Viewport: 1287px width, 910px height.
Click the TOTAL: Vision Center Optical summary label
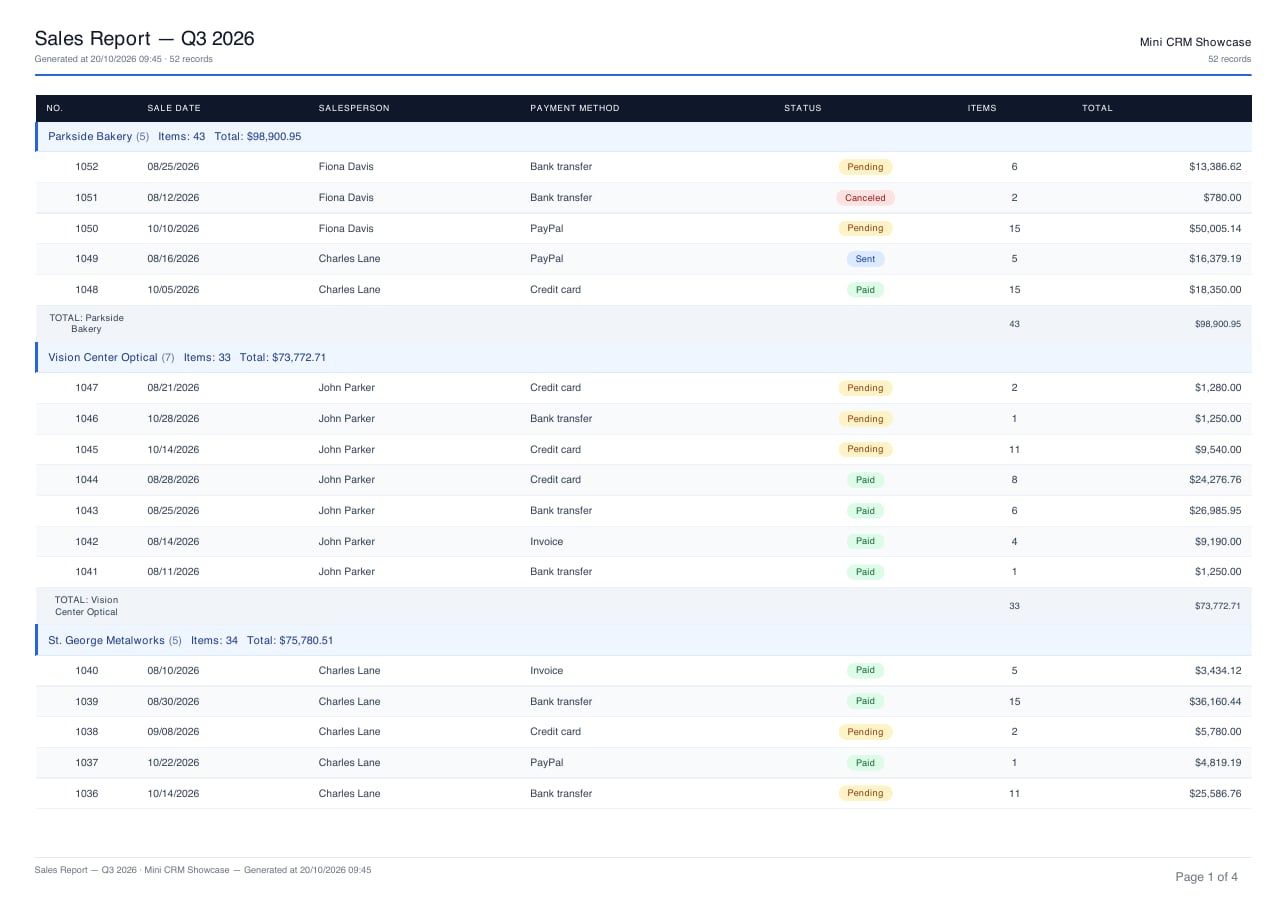coord(86,606)
